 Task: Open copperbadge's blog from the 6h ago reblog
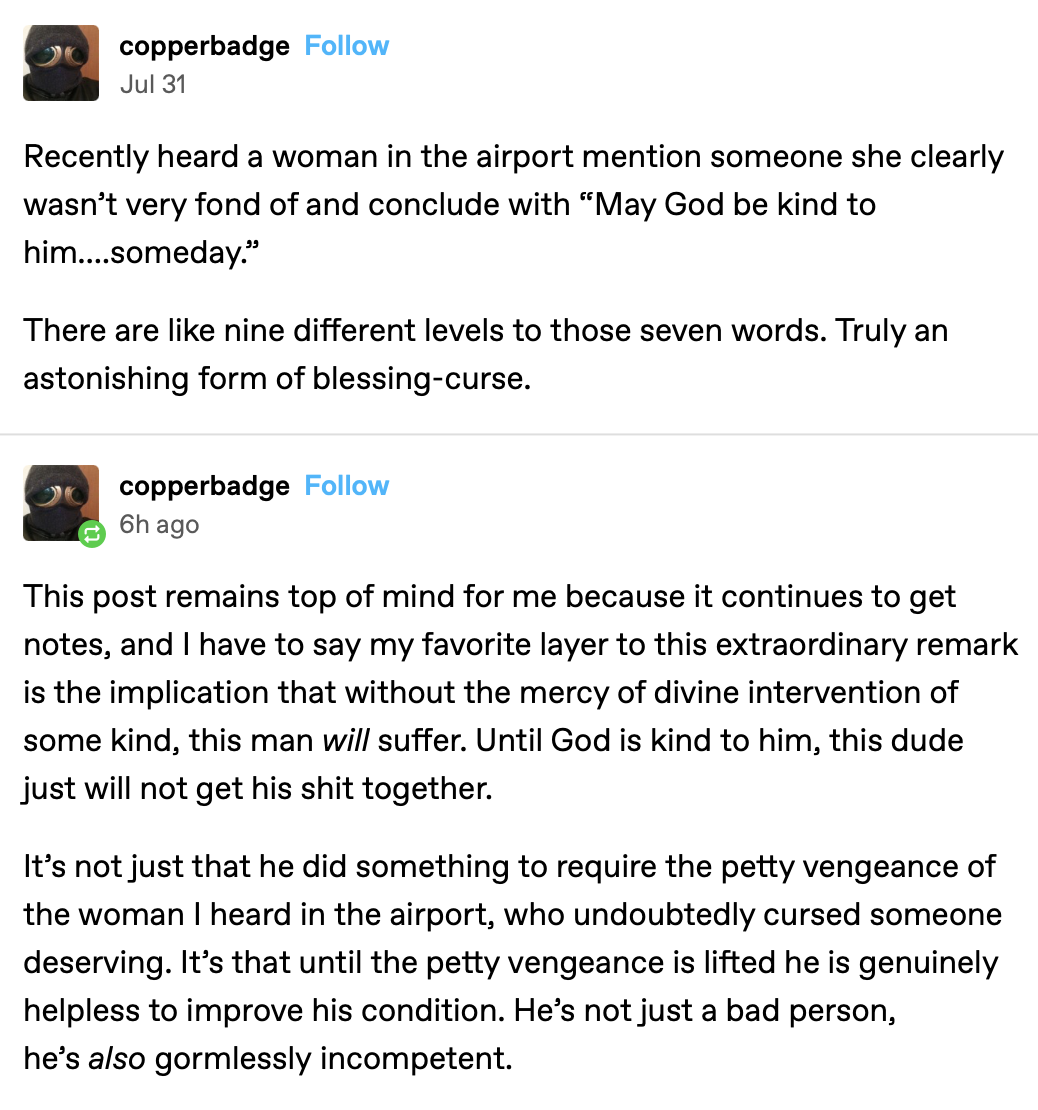204,486
